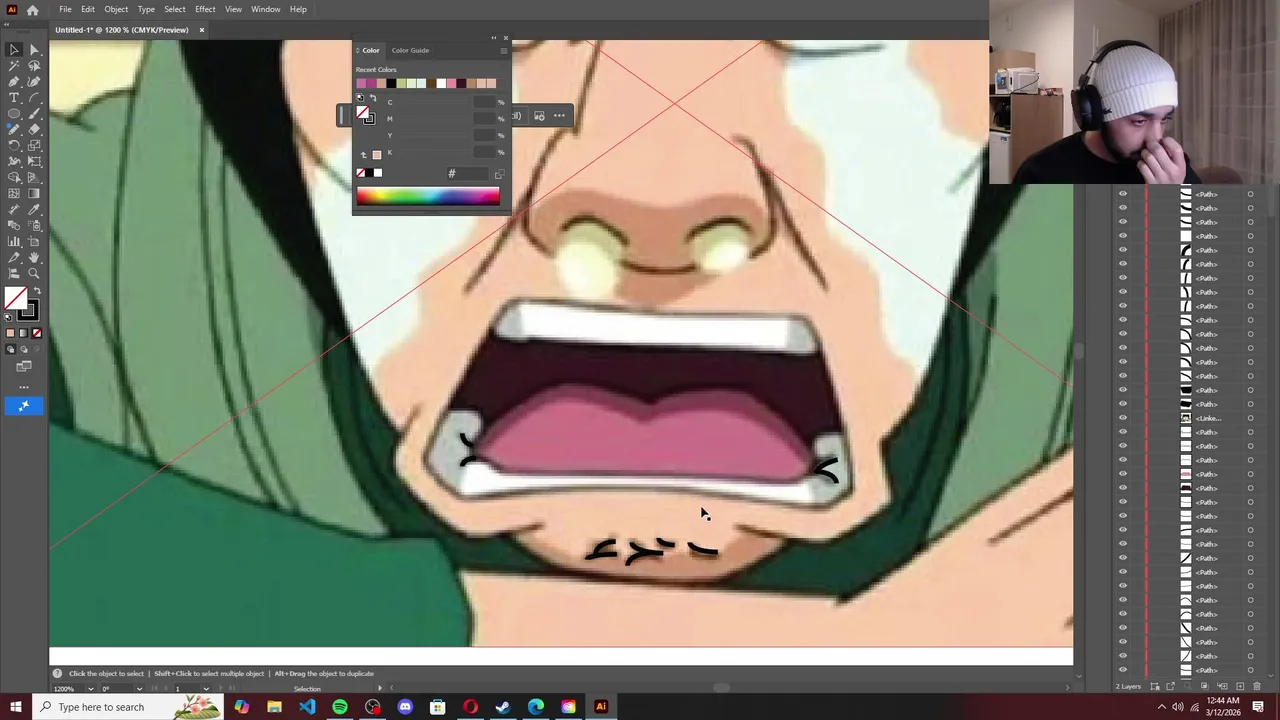
Task: Open Spotify from the taskbar
Action: tap(340, 707)
